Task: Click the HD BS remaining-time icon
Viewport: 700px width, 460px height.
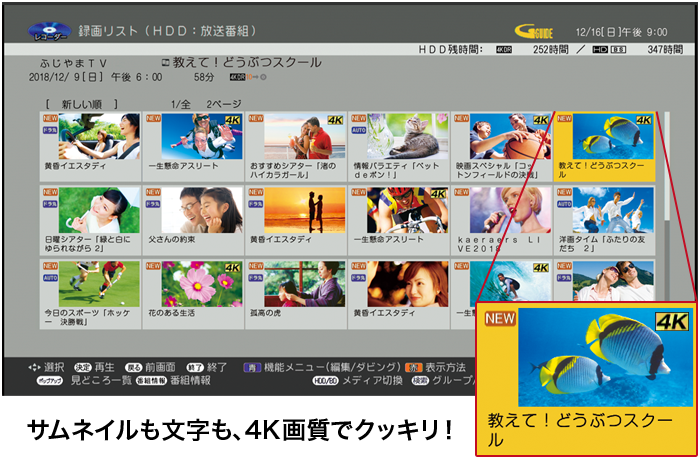Action: click(609, 50)
